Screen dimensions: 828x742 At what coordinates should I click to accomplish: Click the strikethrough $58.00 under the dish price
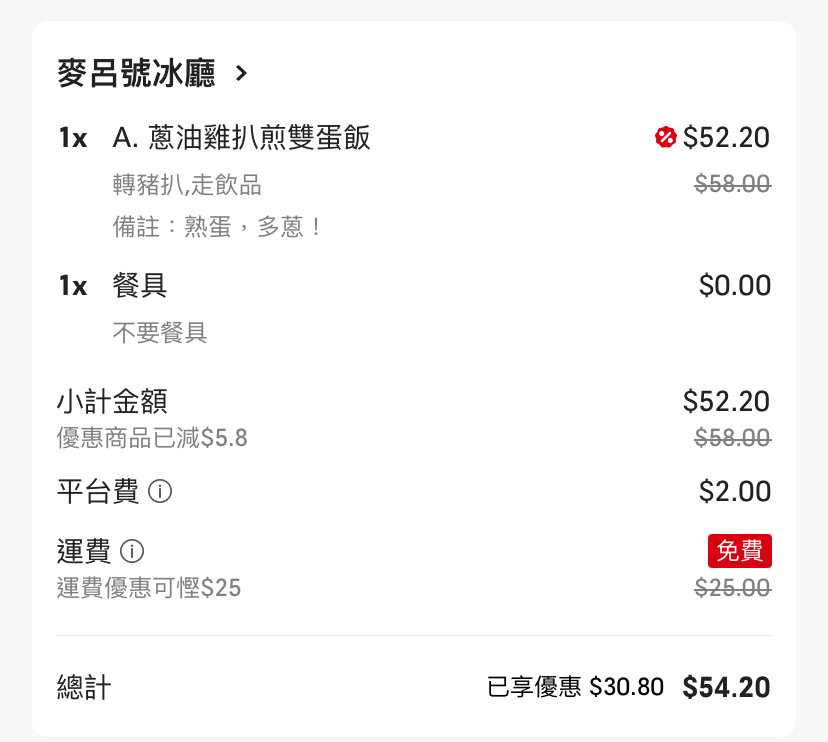click(x=733, y=184)
